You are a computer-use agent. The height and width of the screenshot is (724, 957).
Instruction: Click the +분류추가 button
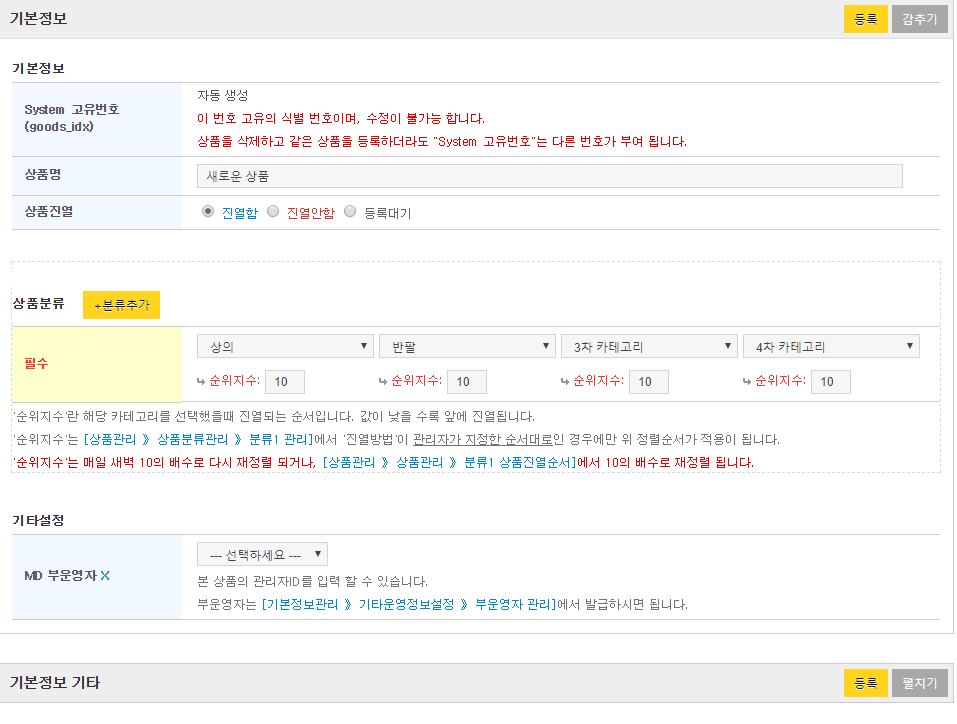(121, 305)
